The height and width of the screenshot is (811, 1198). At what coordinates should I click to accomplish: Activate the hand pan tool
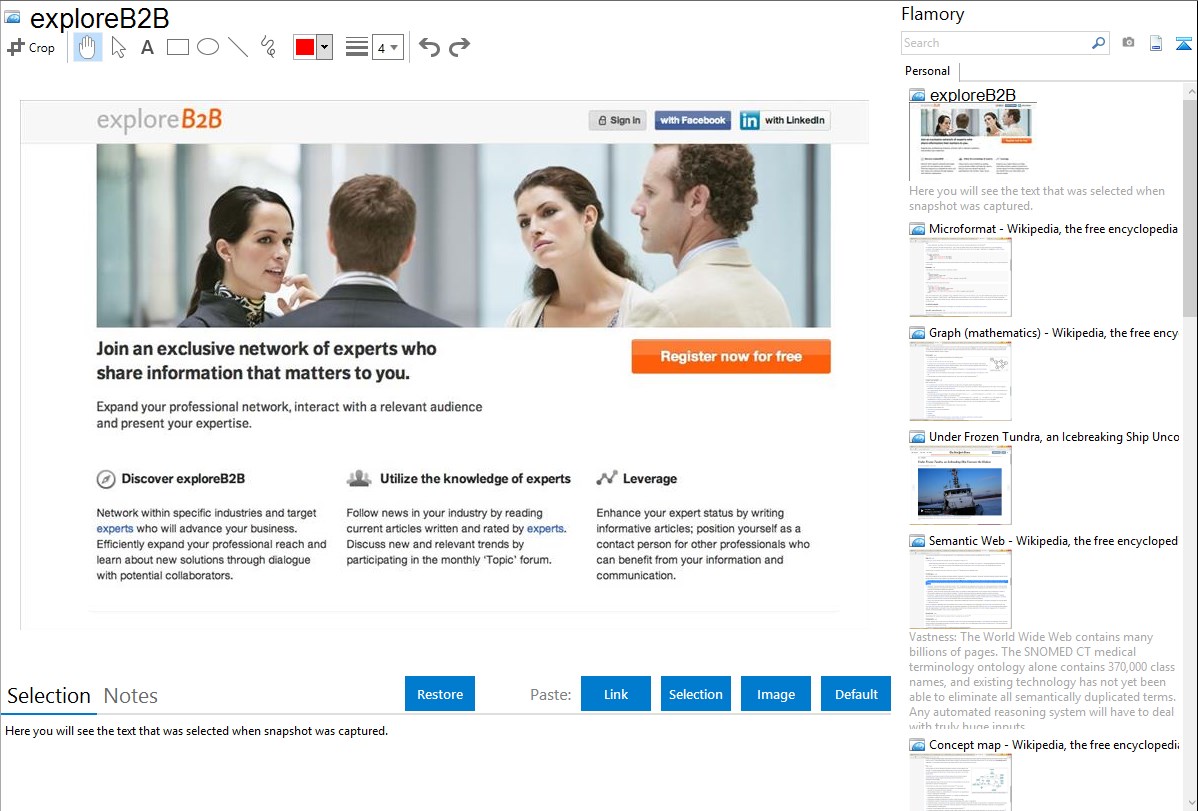tap(87, 47)
